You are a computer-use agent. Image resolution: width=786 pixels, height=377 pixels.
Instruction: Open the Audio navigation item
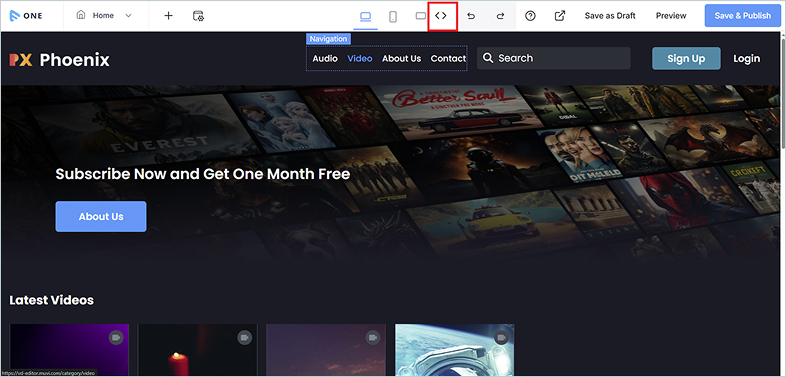click(x=325, y=59)
